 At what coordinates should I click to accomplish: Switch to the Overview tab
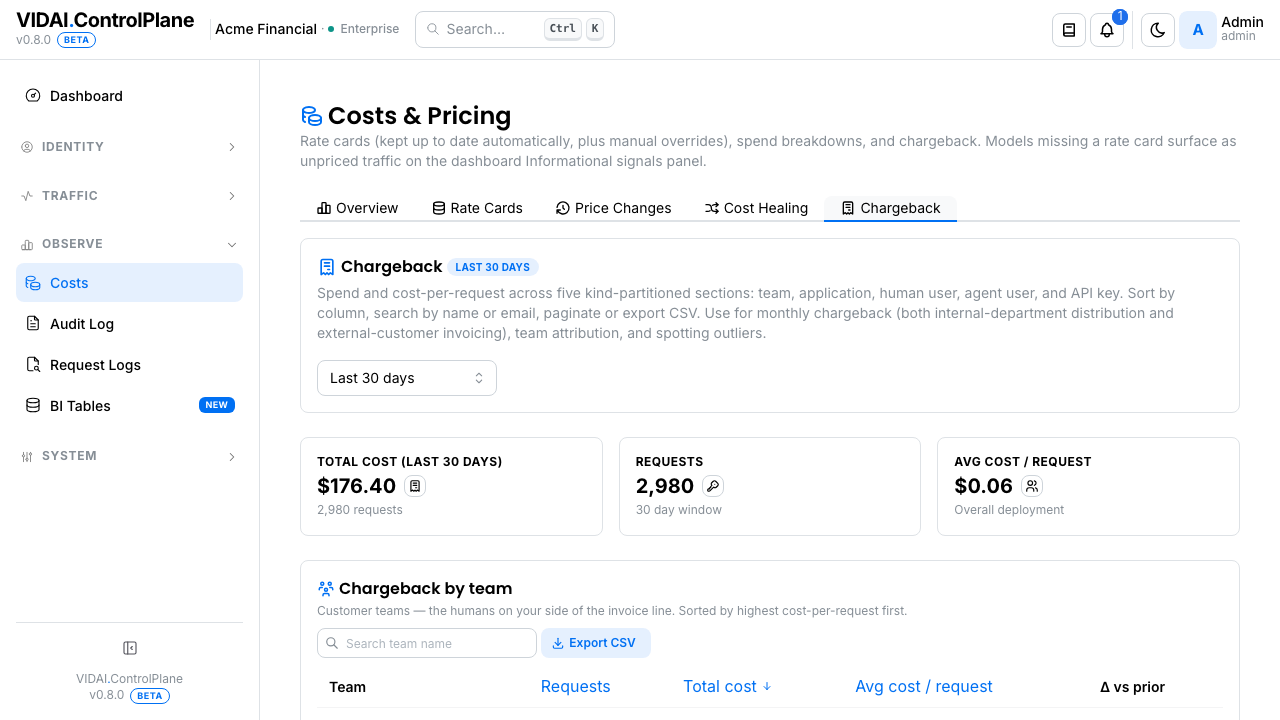[x=357, y=208]
